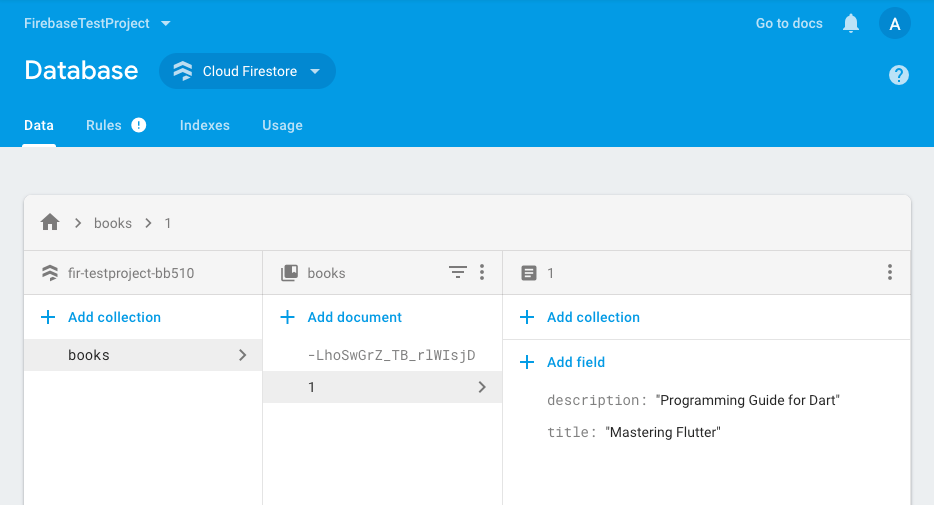Click books in the breadcrumb path
Image resolution: width=934 pixels, height=505 pixels.
point(113,223)
